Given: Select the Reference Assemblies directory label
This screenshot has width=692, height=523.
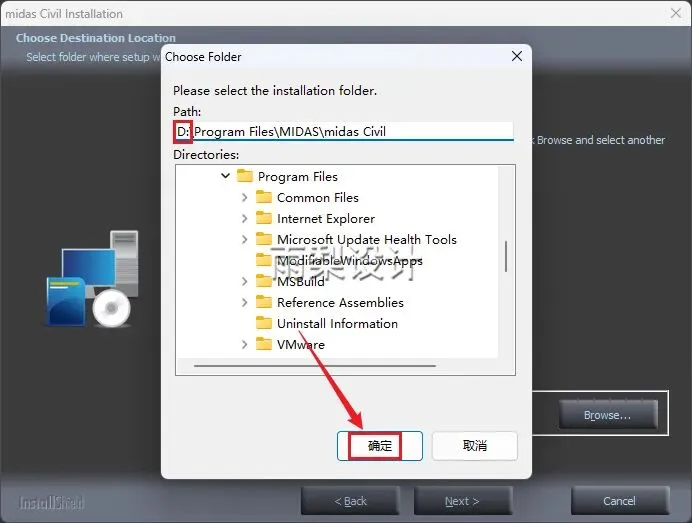Looking at the screenshot, I should 340,303.
